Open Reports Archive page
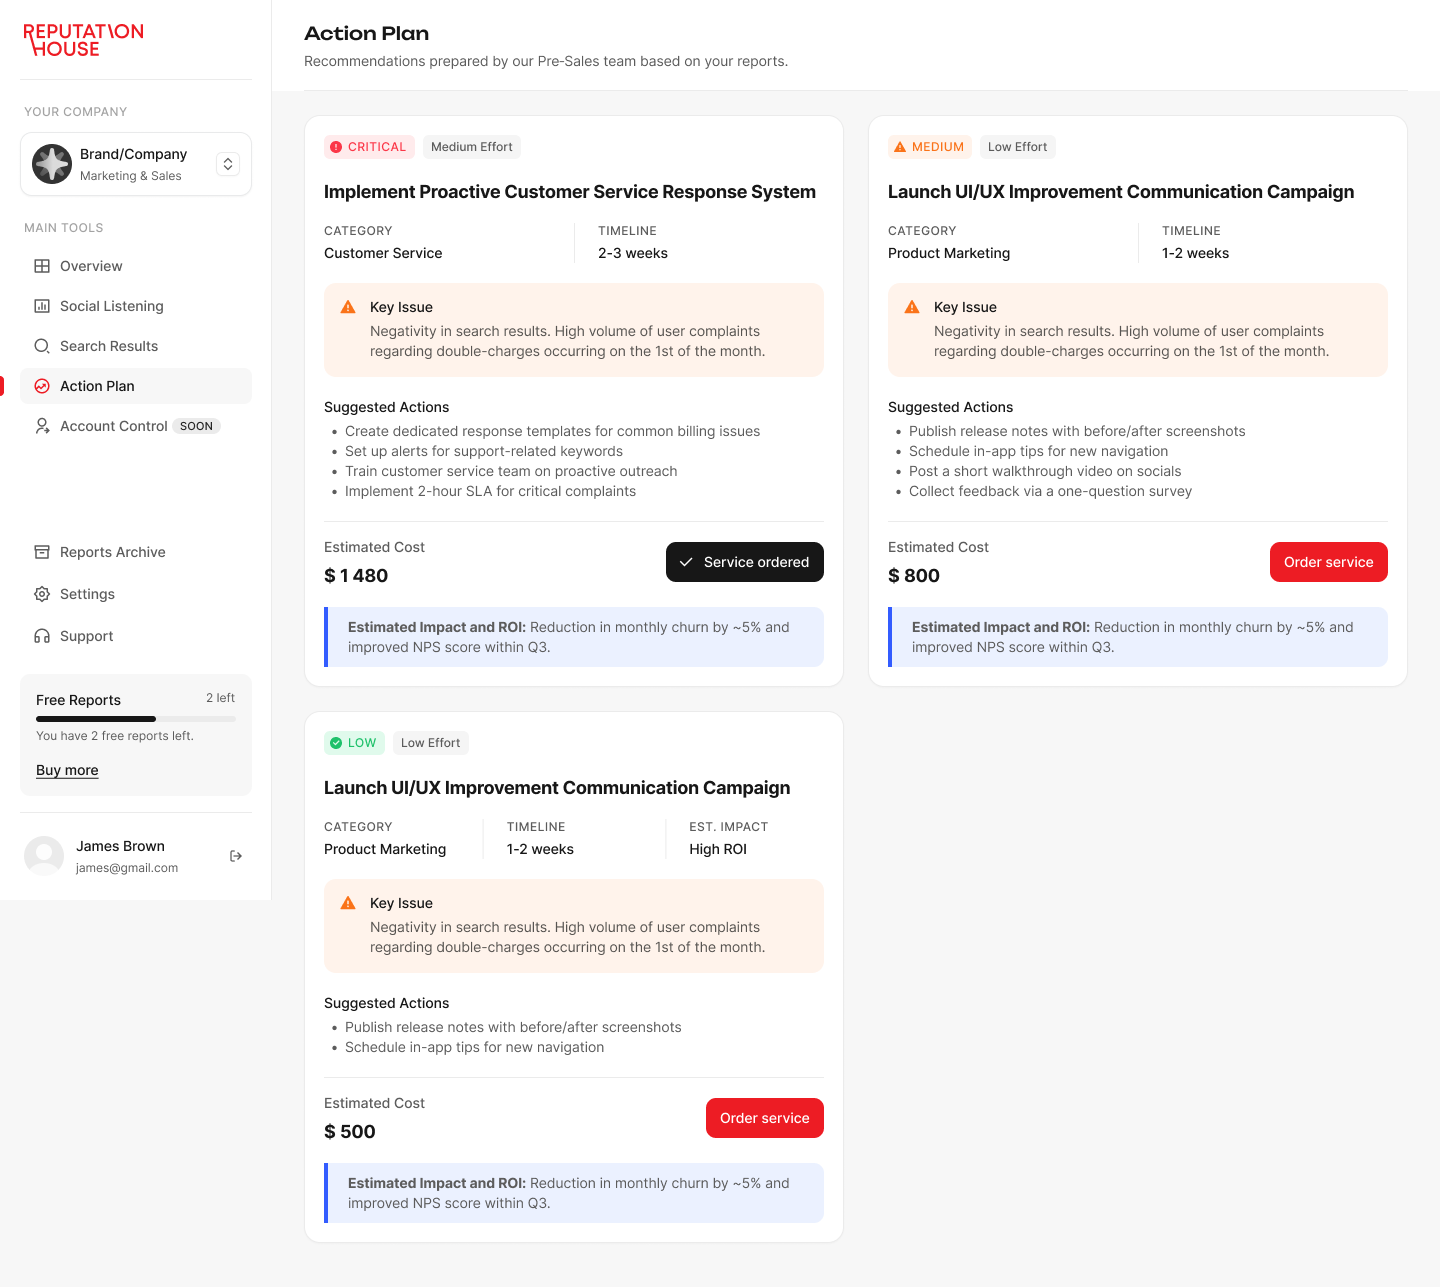The image size is (1440, 1287). pos(136,552)
